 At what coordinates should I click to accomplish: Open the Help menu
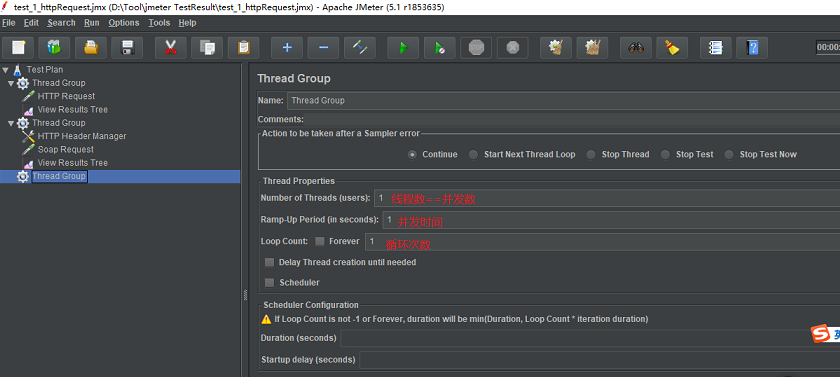(x=188, y=22)
